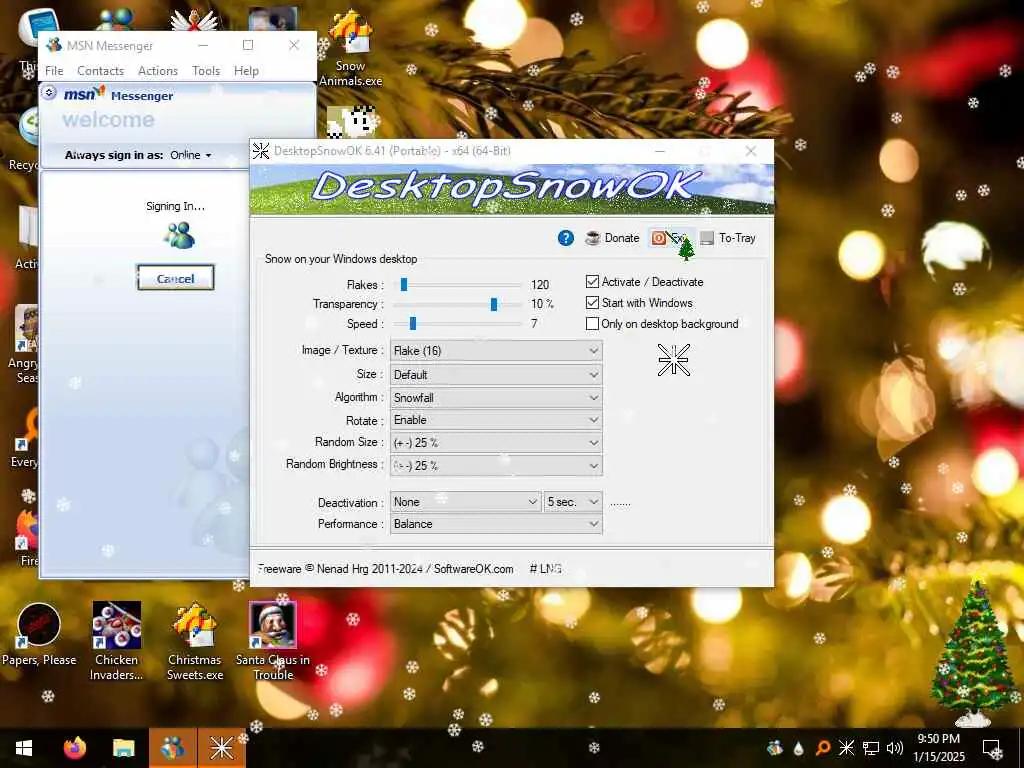
Task: Open the Snow Animals.exe desktop icon
Action: click(x=351, y=50)
